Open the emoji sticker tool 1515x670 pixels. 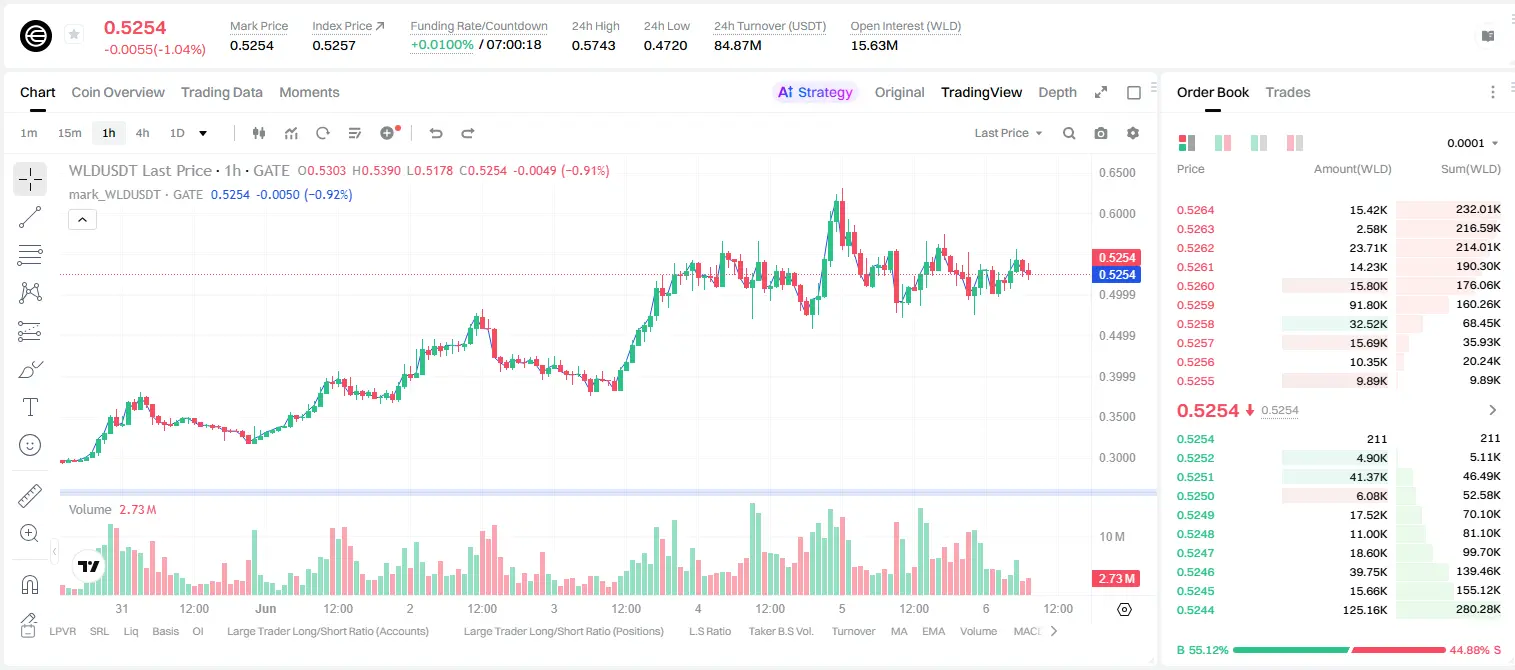click(x=30, y=445)
